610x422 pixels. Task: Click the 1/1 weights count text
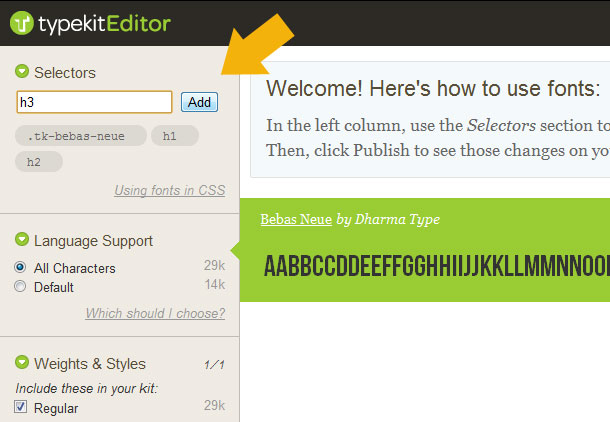click(214, 365)
